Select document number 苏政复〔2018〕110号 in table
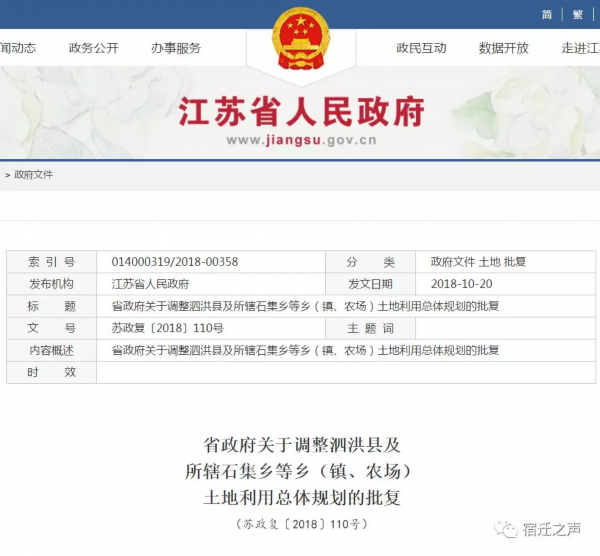600x556 pixels. click(168, 328)
